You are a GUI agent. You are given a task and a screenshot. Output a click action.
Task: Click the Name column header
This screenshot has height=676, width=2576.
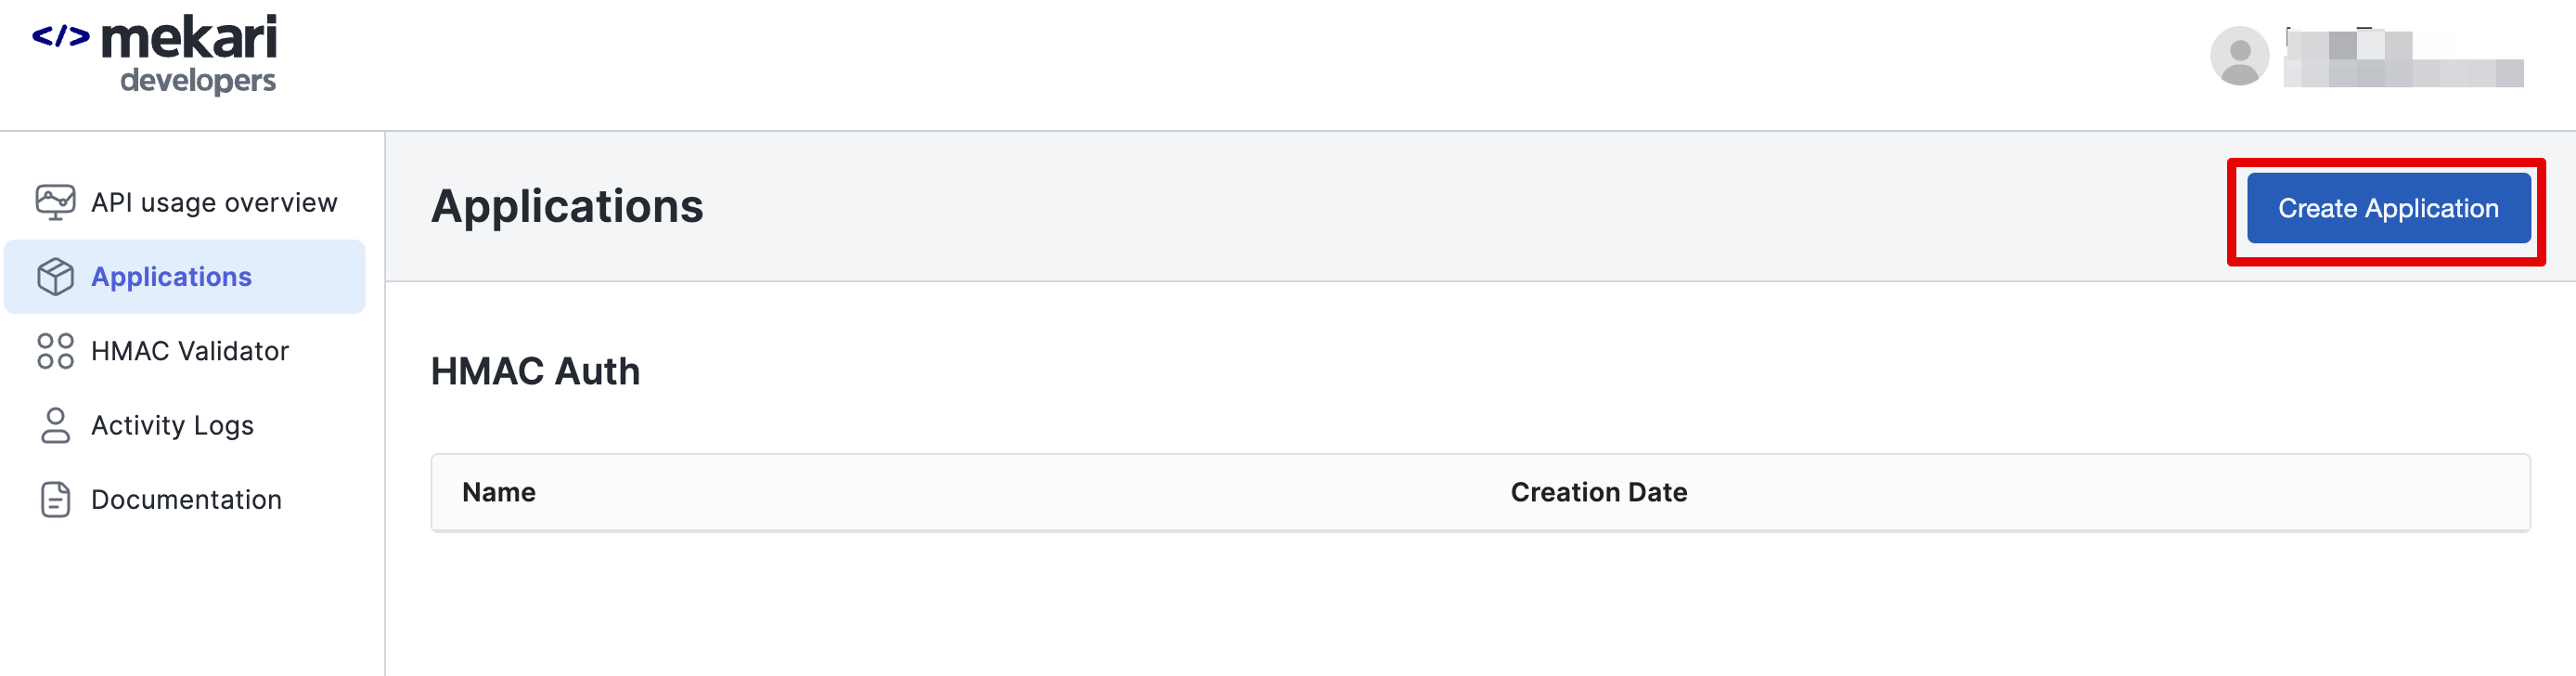point(498,492)
